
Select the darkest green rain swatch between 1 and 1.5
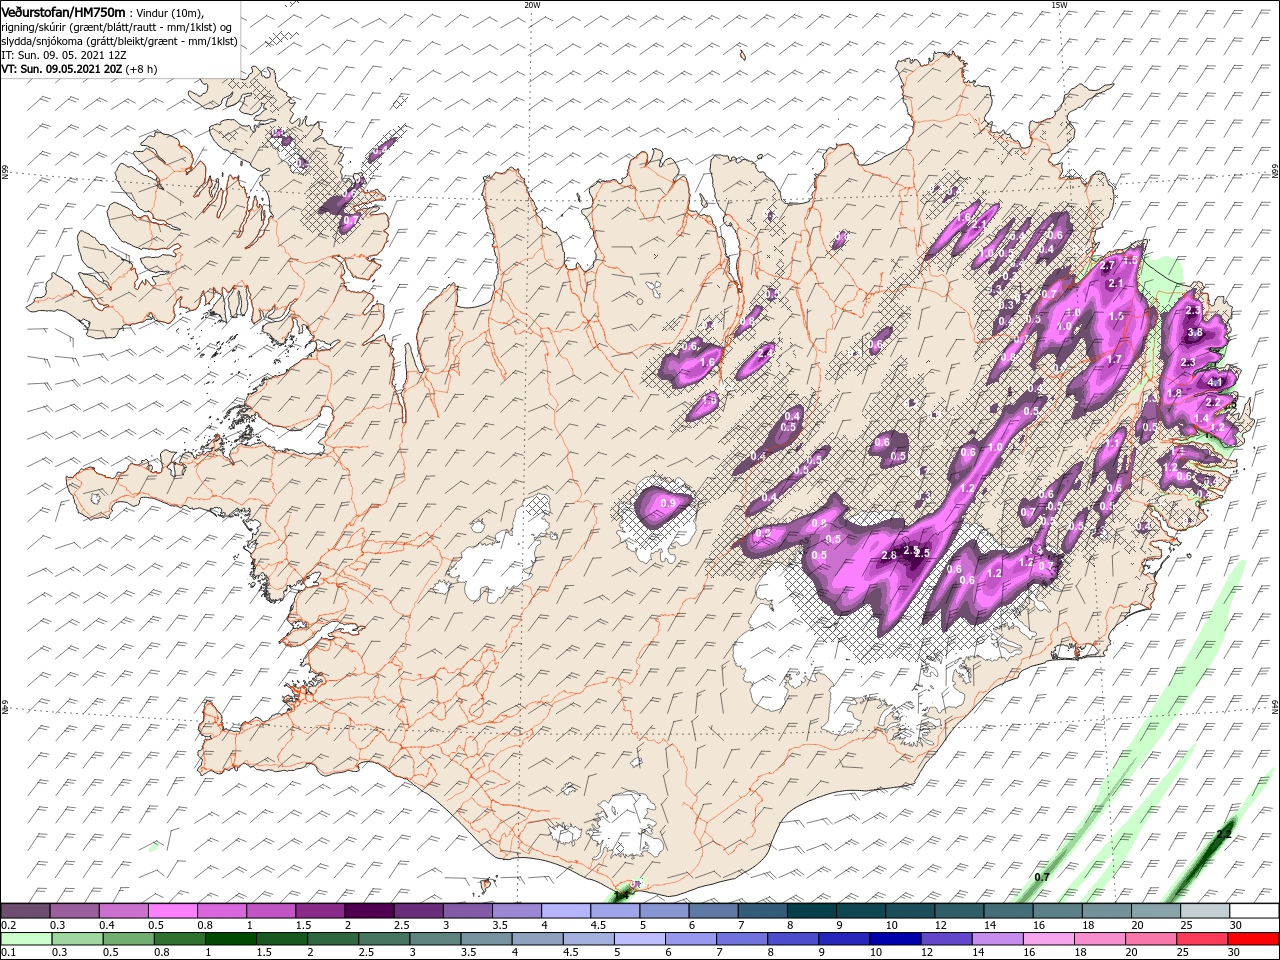231,939
